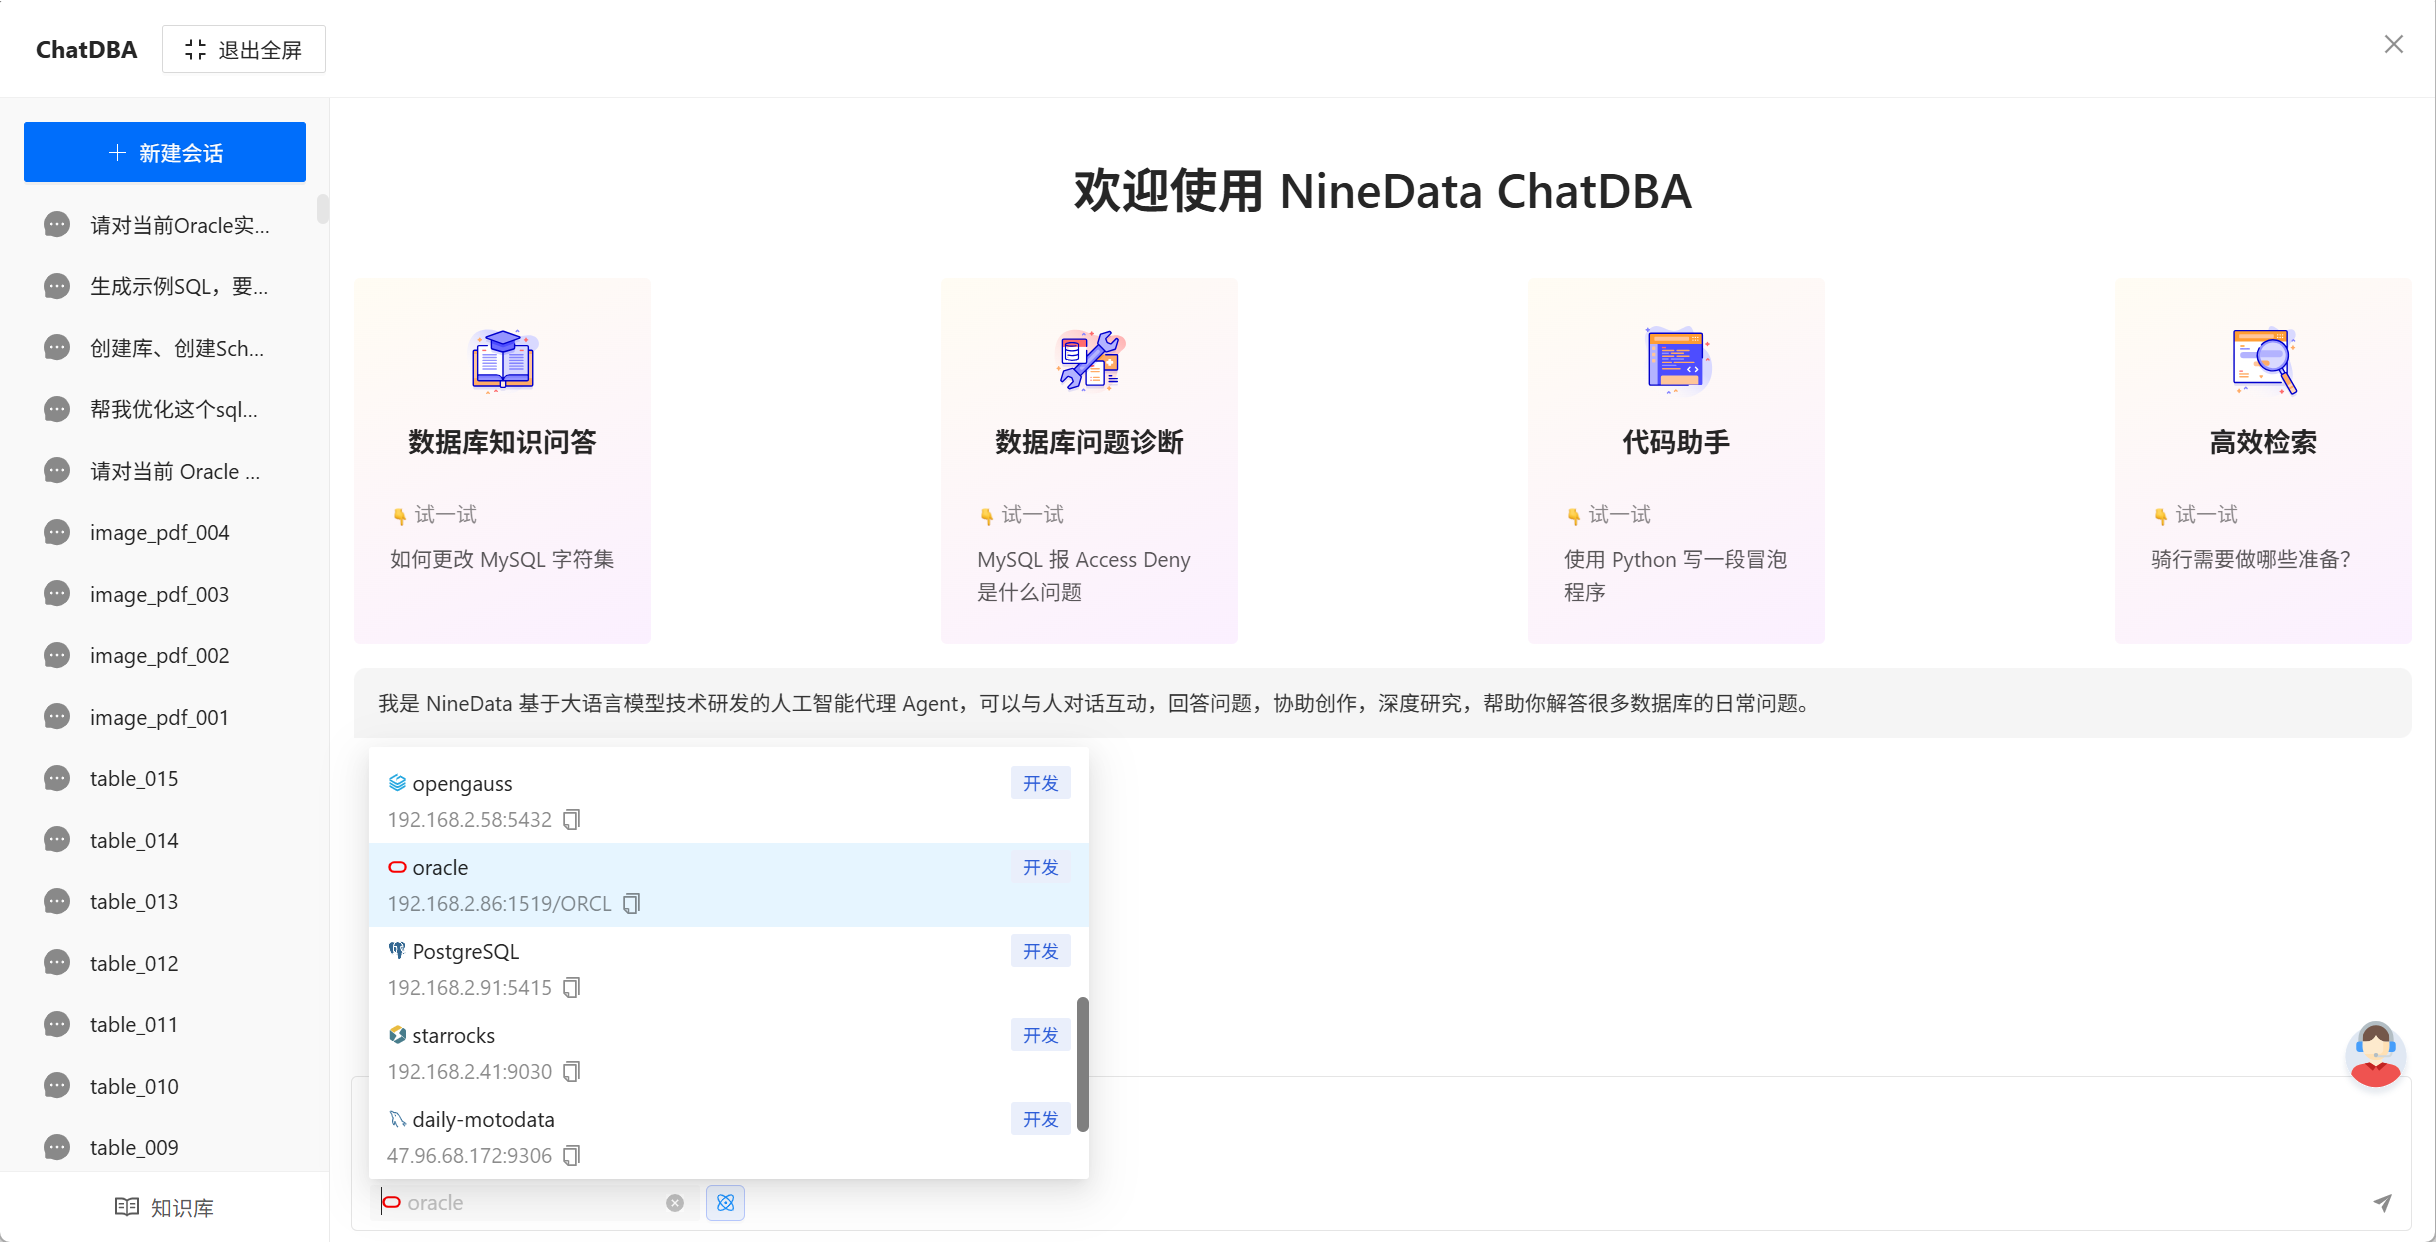The height and width of the screenshot is (1242, 2436).
Task: Copy the daily-motodata address 47.96.68.172:9306
Action: point(571,1156)
